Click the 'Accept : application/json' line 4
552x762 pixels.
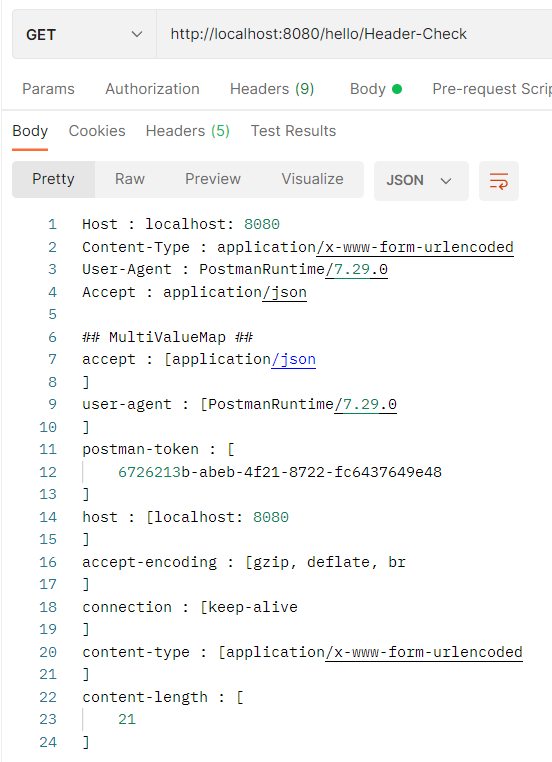coord(194,293)
